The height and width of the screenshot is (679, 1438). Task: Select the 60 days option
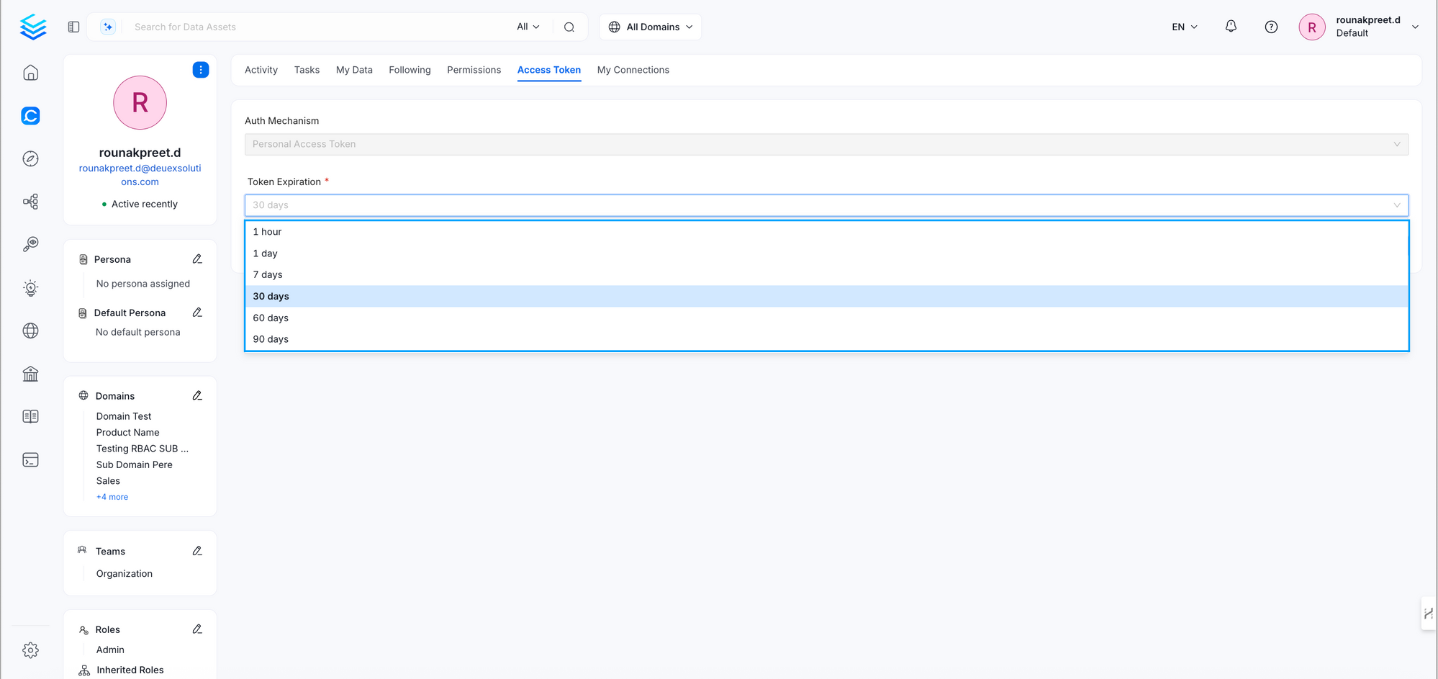point(827,318)
